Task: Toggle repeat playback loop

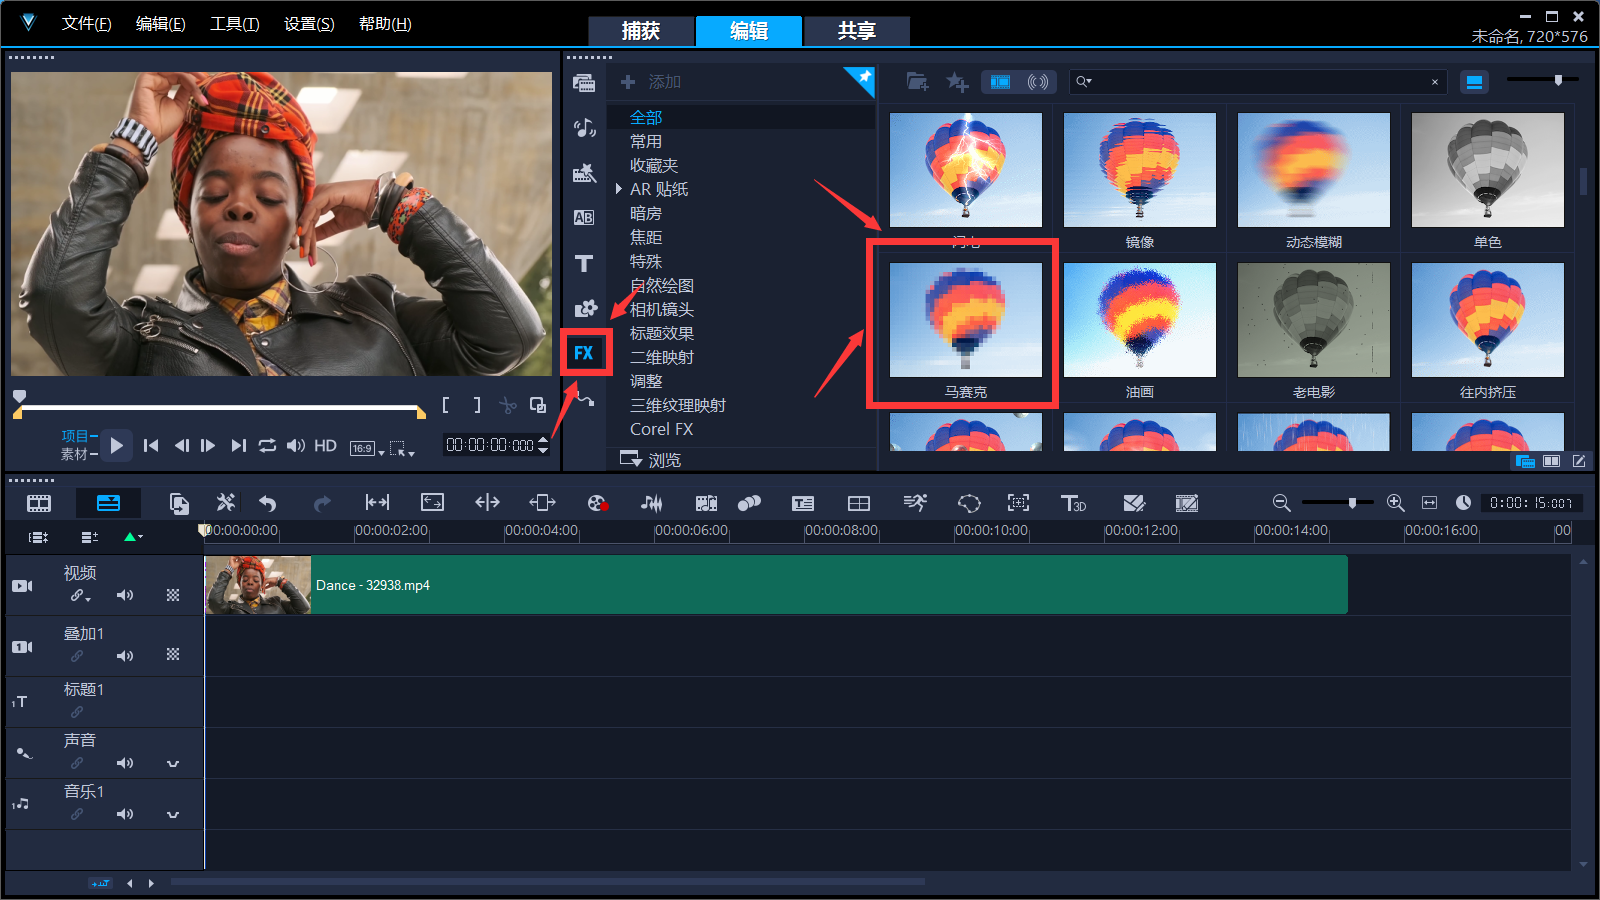Action: [x=267, y=445]
